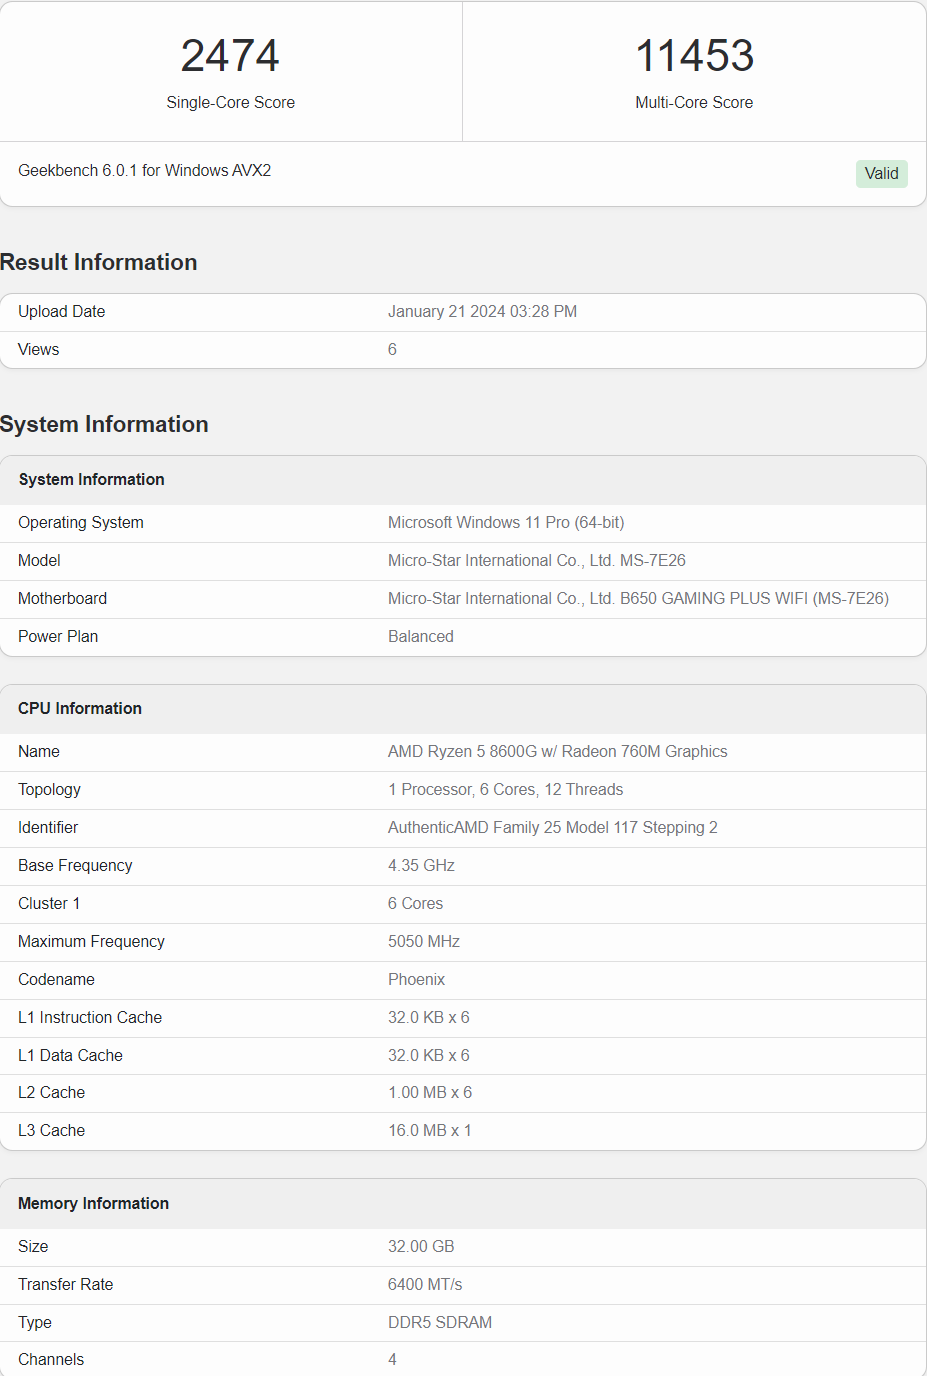Click the 5050 MHz maximum frequency value
Viewport: 927px width, 1376px height.
pos(424,942)
